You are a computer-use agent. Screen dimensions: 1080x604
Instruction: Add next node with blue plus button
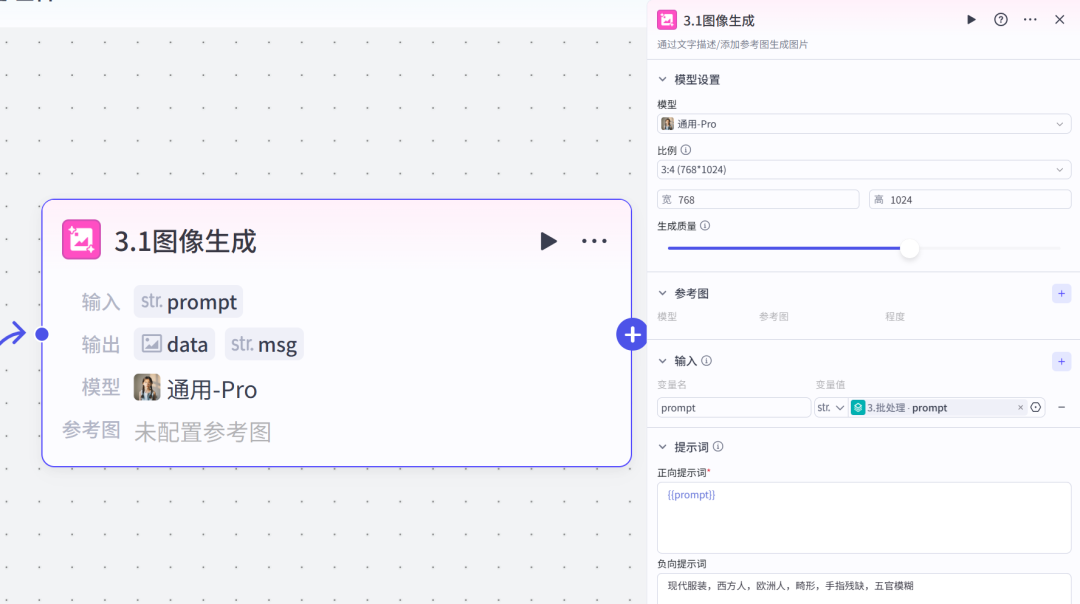coord(632,335)
